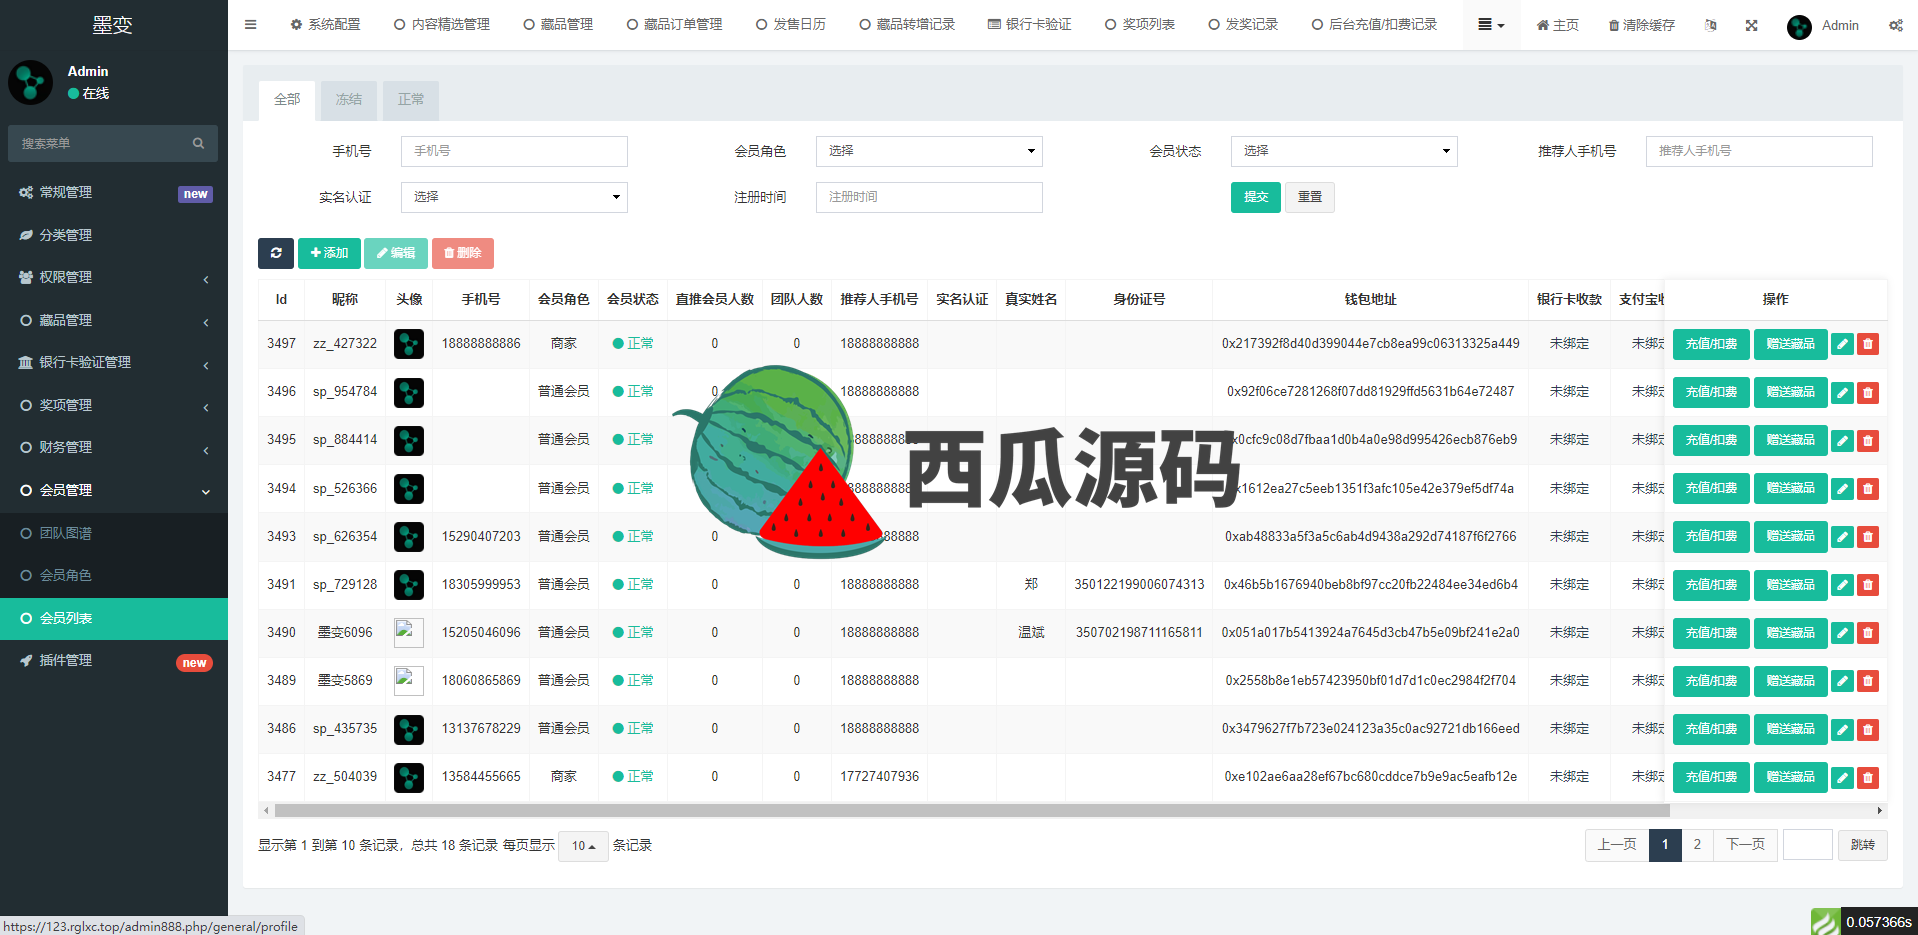The width and height of the screenshot is (1918, 935).
Task: Focus the page number jump input
Action: pos(1808,845)
